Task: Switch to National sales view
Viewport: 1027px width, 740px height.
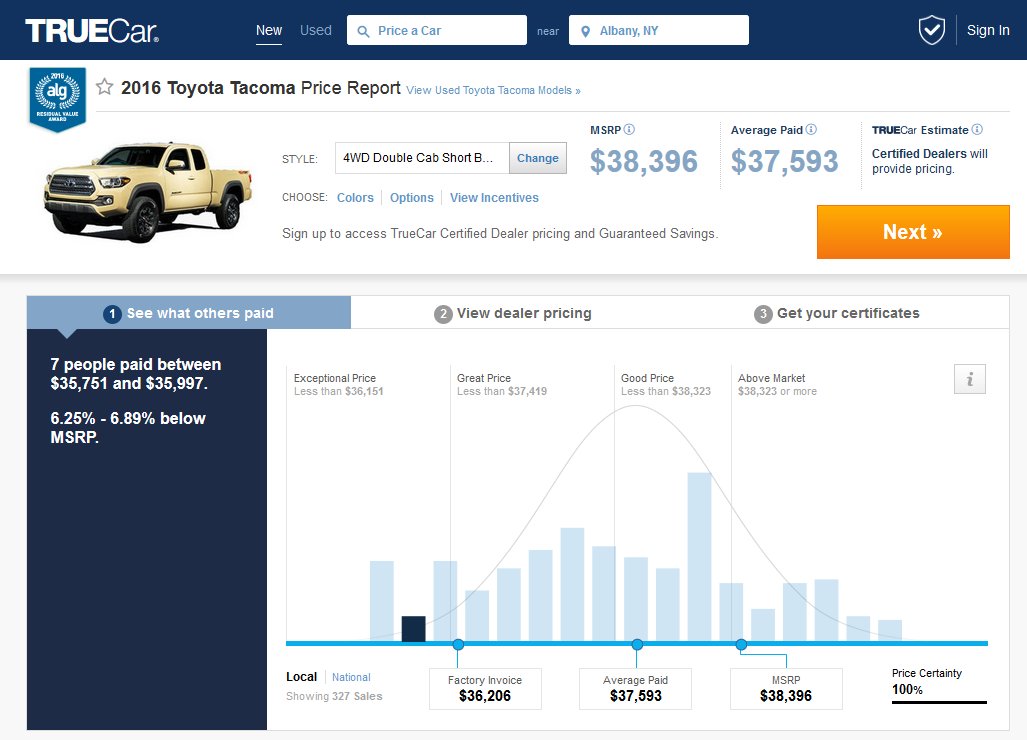Action: (351, 677)
